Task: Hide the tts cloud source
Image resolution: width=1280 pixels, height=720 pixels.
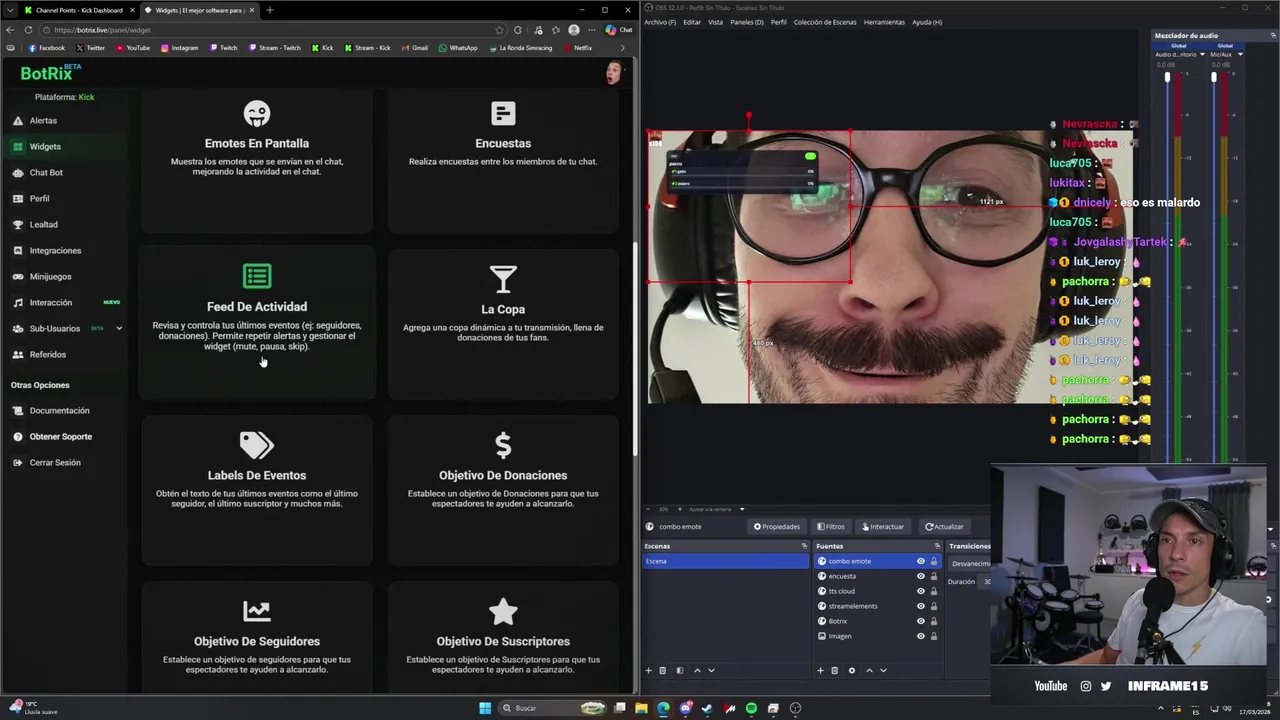Action: [921, 591]
